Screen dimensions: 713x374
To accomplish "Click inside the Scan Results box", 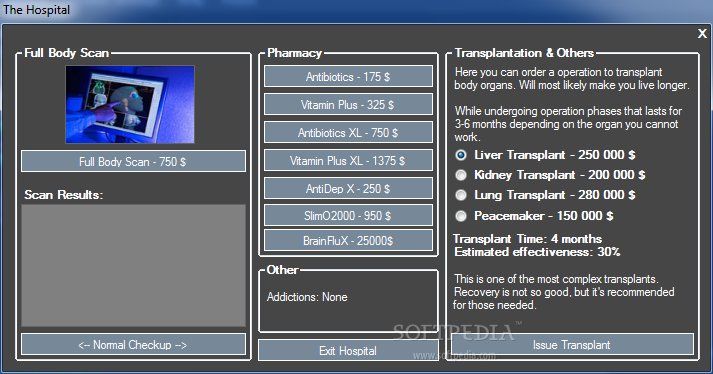I will (x=133, y=265).
